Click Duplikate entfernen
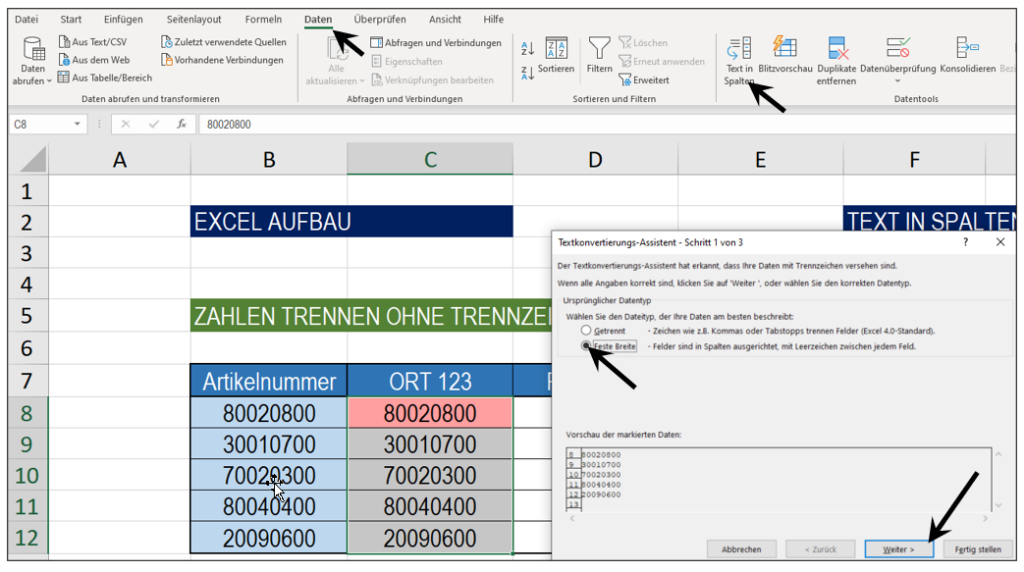 click(x=837, y=61)
